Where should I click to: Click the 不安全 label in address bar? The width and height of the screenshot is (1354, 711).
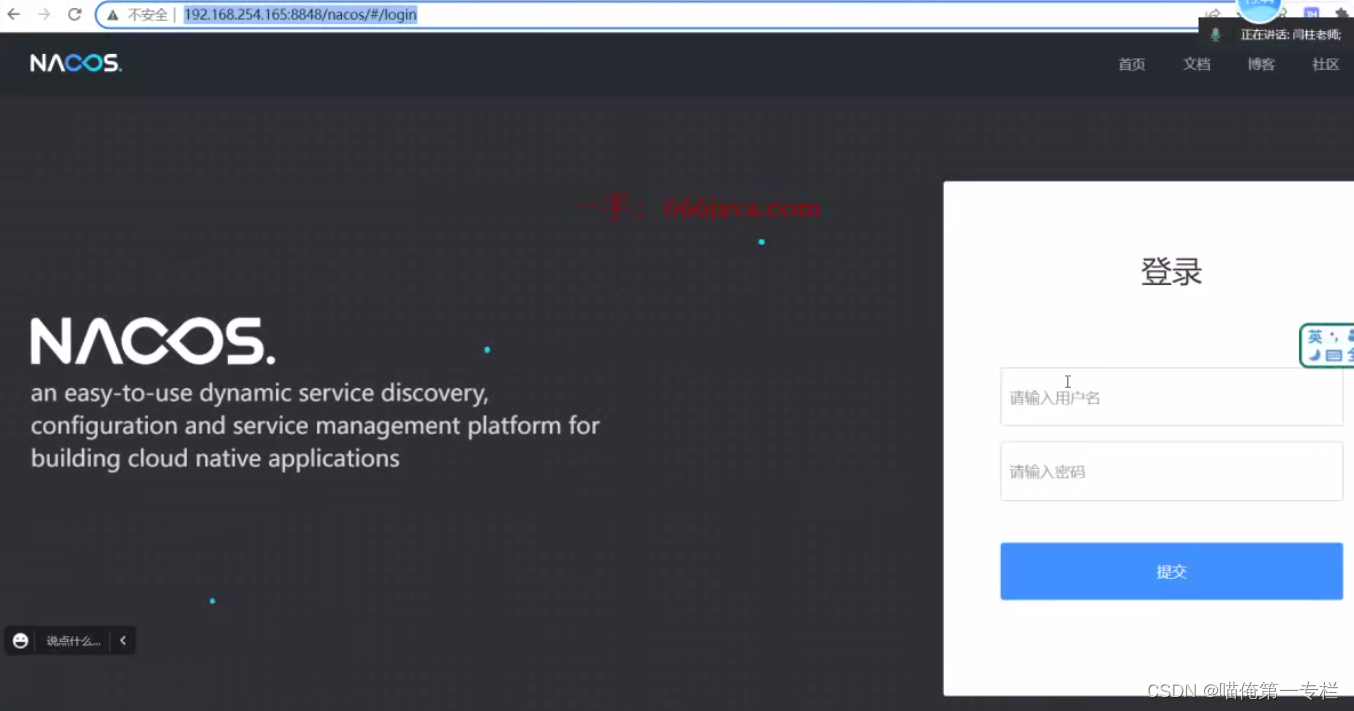point(148,15)
